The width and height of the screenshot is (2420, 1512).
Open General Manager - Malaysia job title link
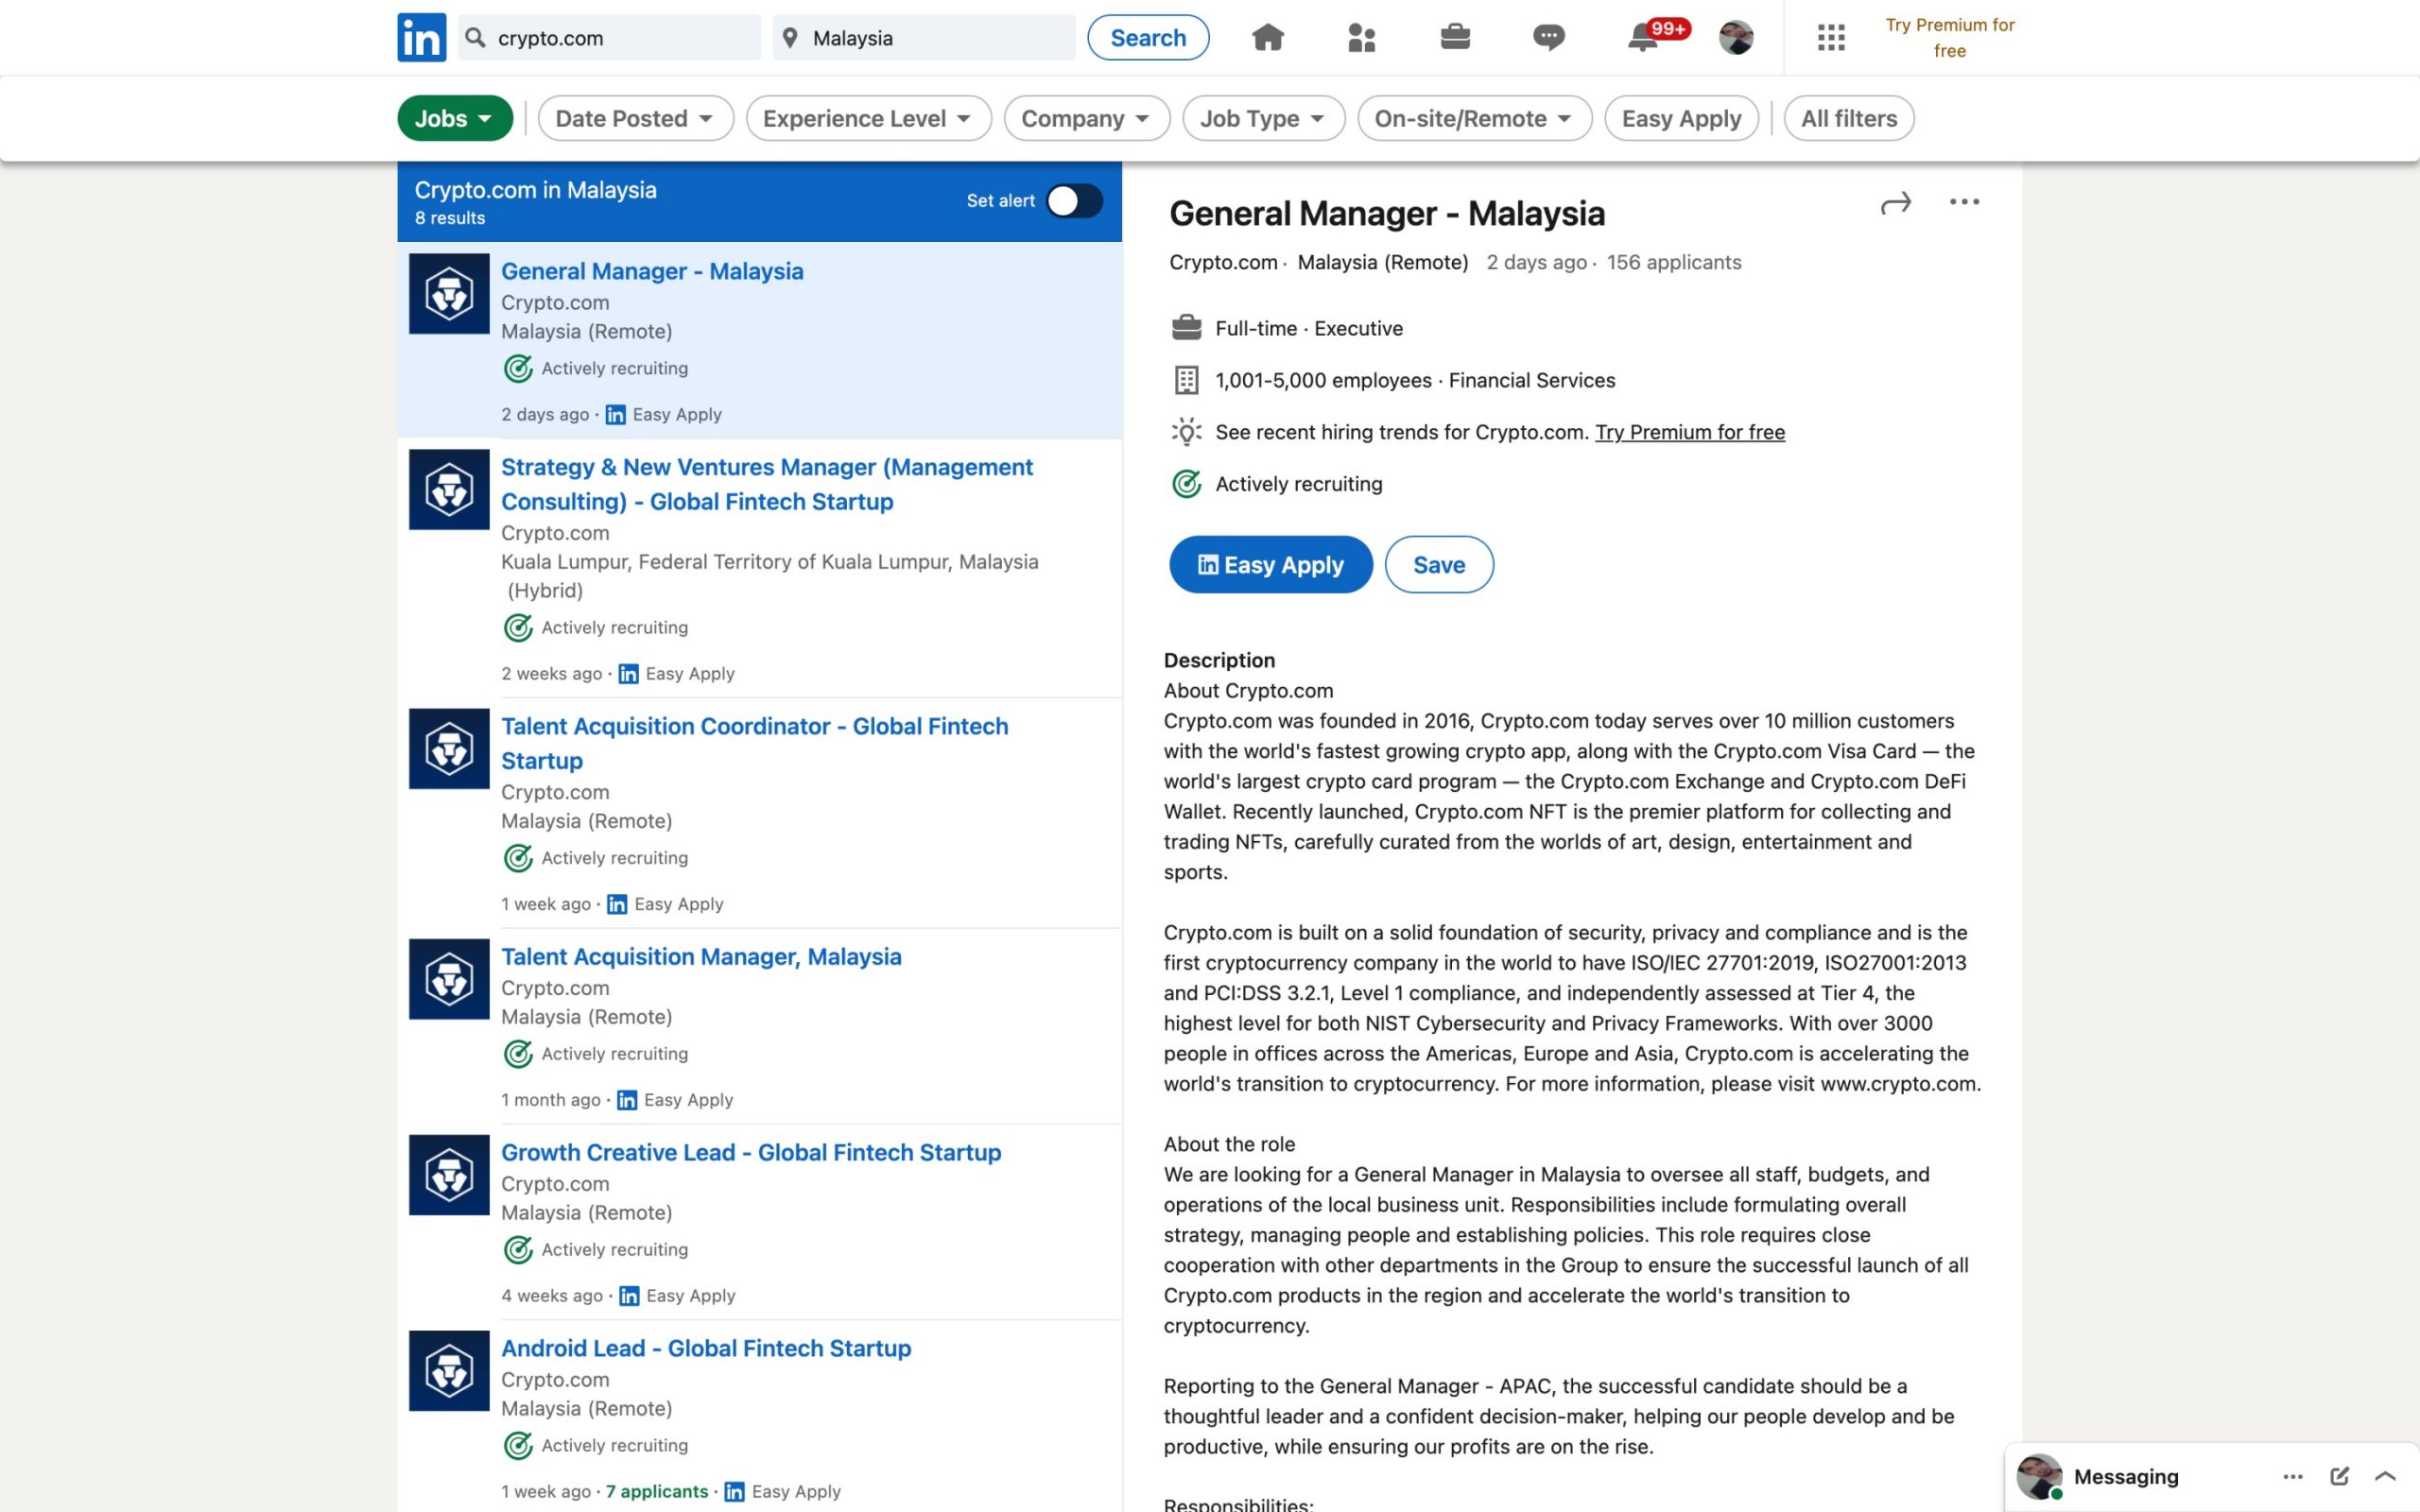[652, 271]
